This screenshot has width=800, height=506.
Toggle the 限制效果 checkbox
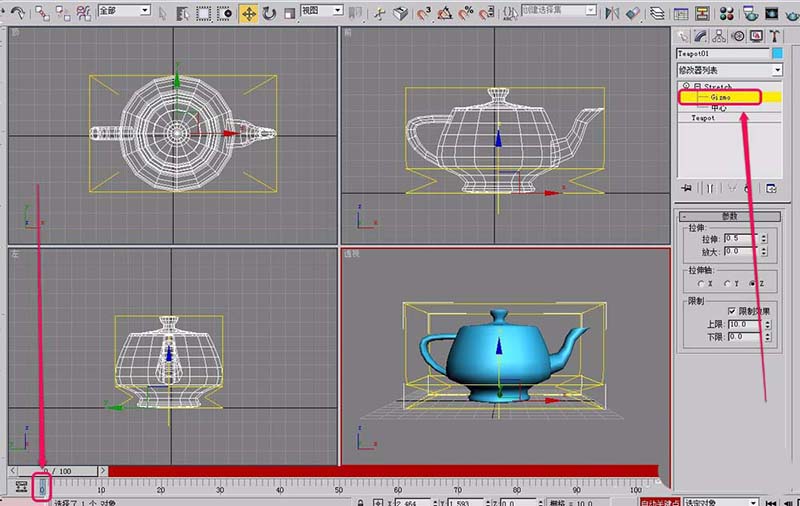pyautogui.click(x=732, y=311)
